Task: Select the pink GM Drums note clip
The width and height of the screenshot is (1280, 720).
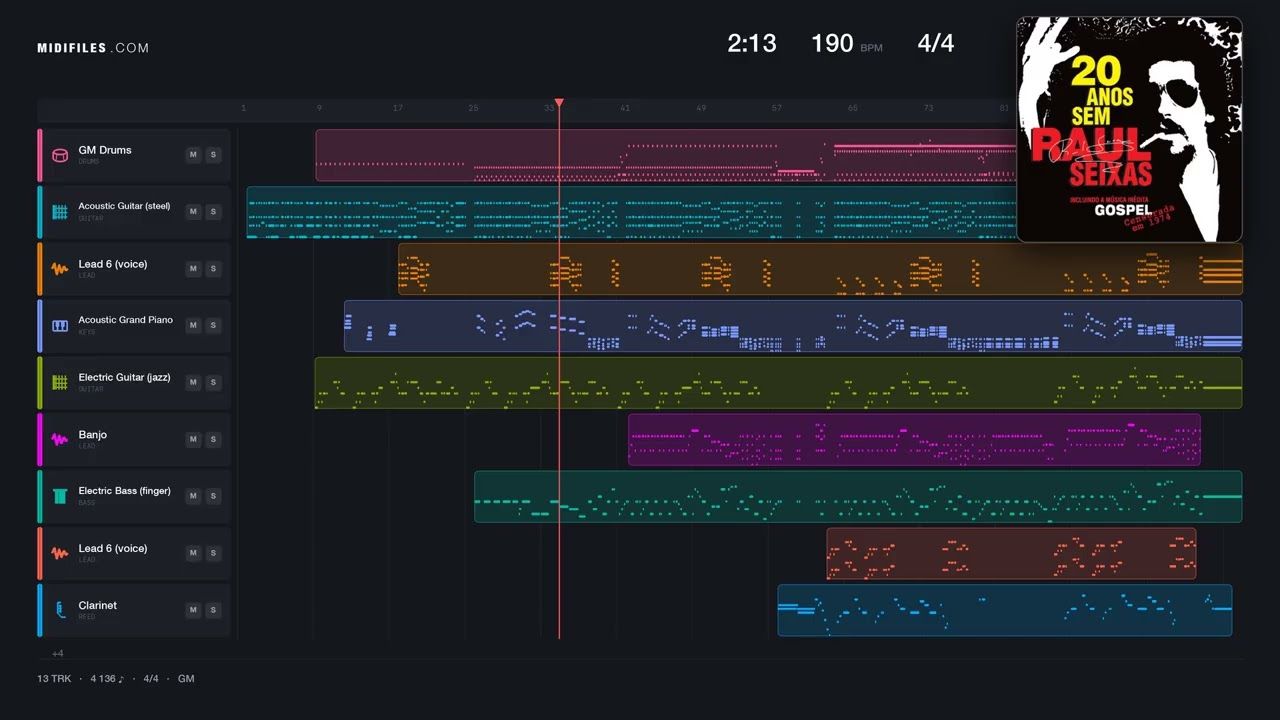Action: click(x=665, y=155)
